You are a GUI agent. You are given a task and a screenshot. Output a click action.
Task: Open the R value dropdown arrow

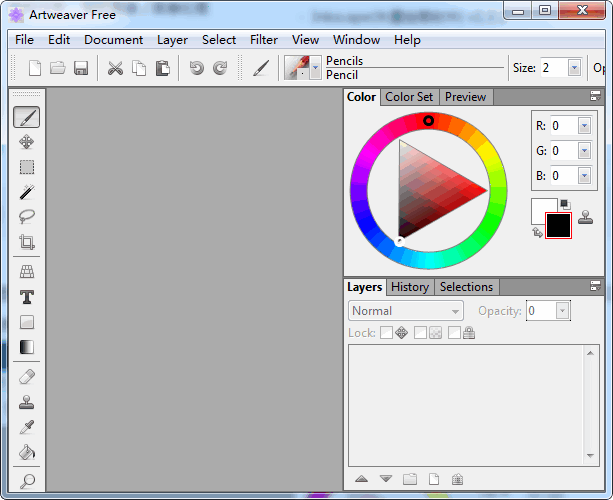[x=584, y=126]
